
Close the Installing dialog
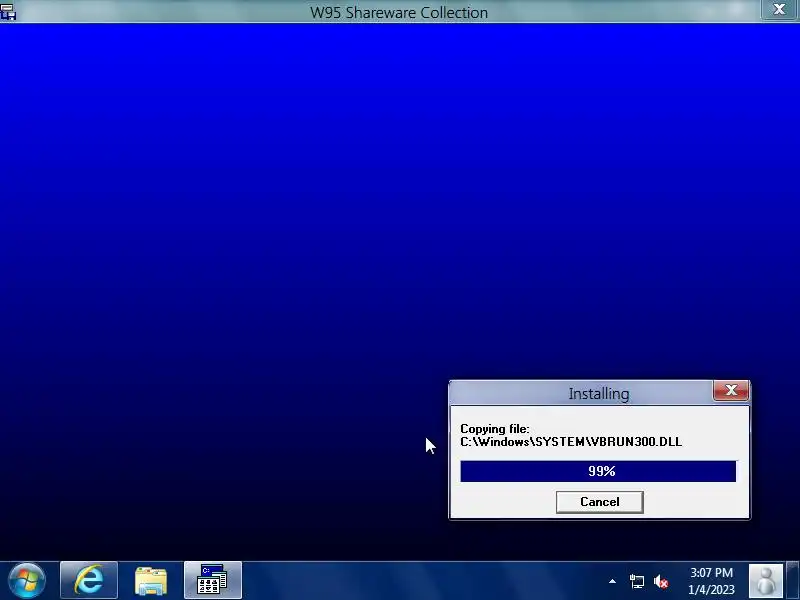tap(731, 391)
